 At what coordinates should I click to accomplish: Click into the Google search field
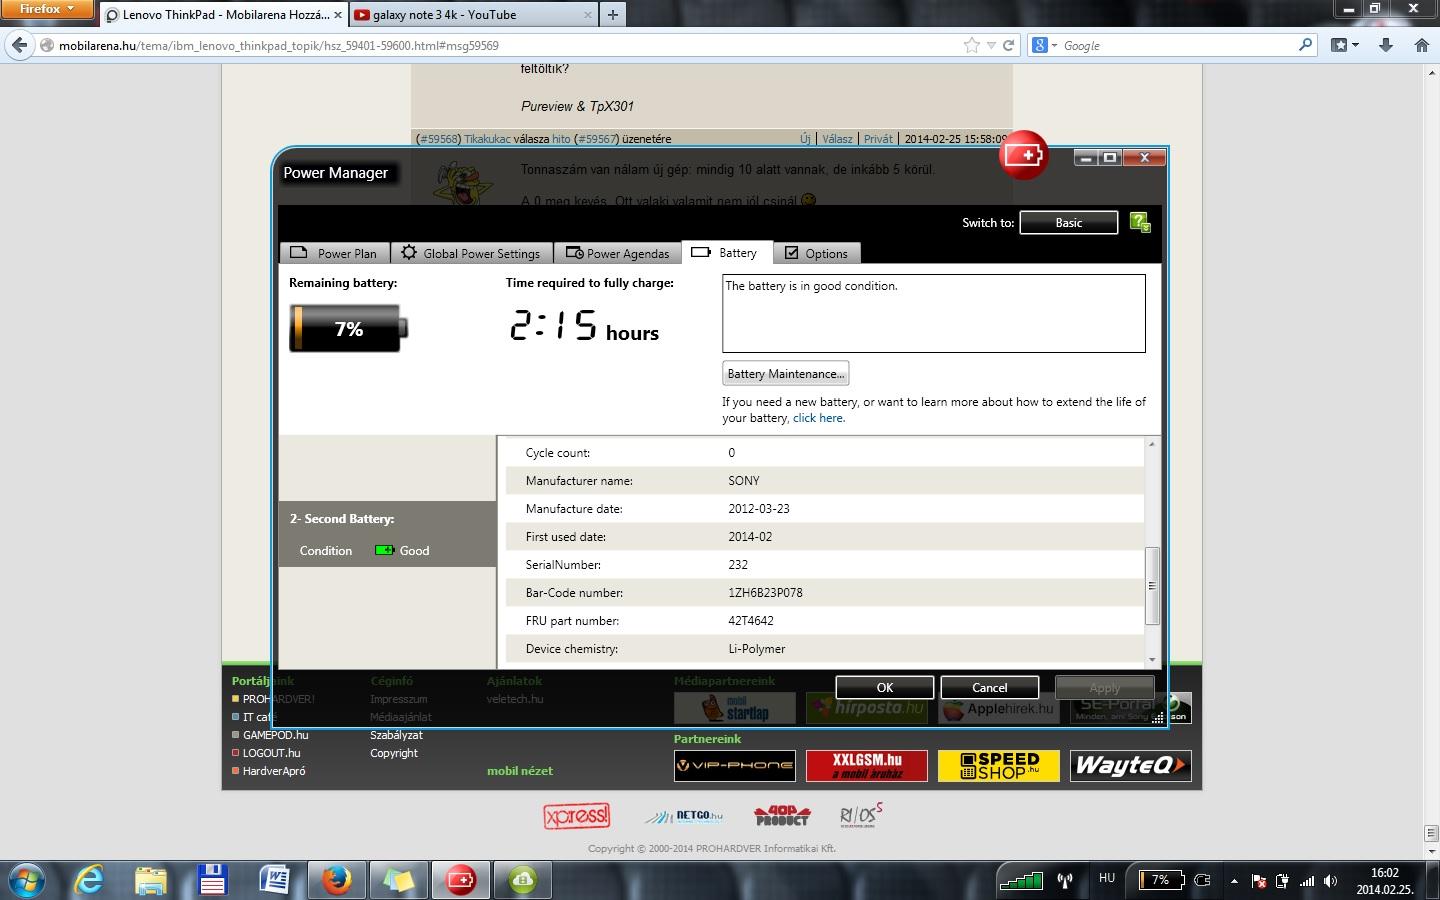pos(1178,45)
